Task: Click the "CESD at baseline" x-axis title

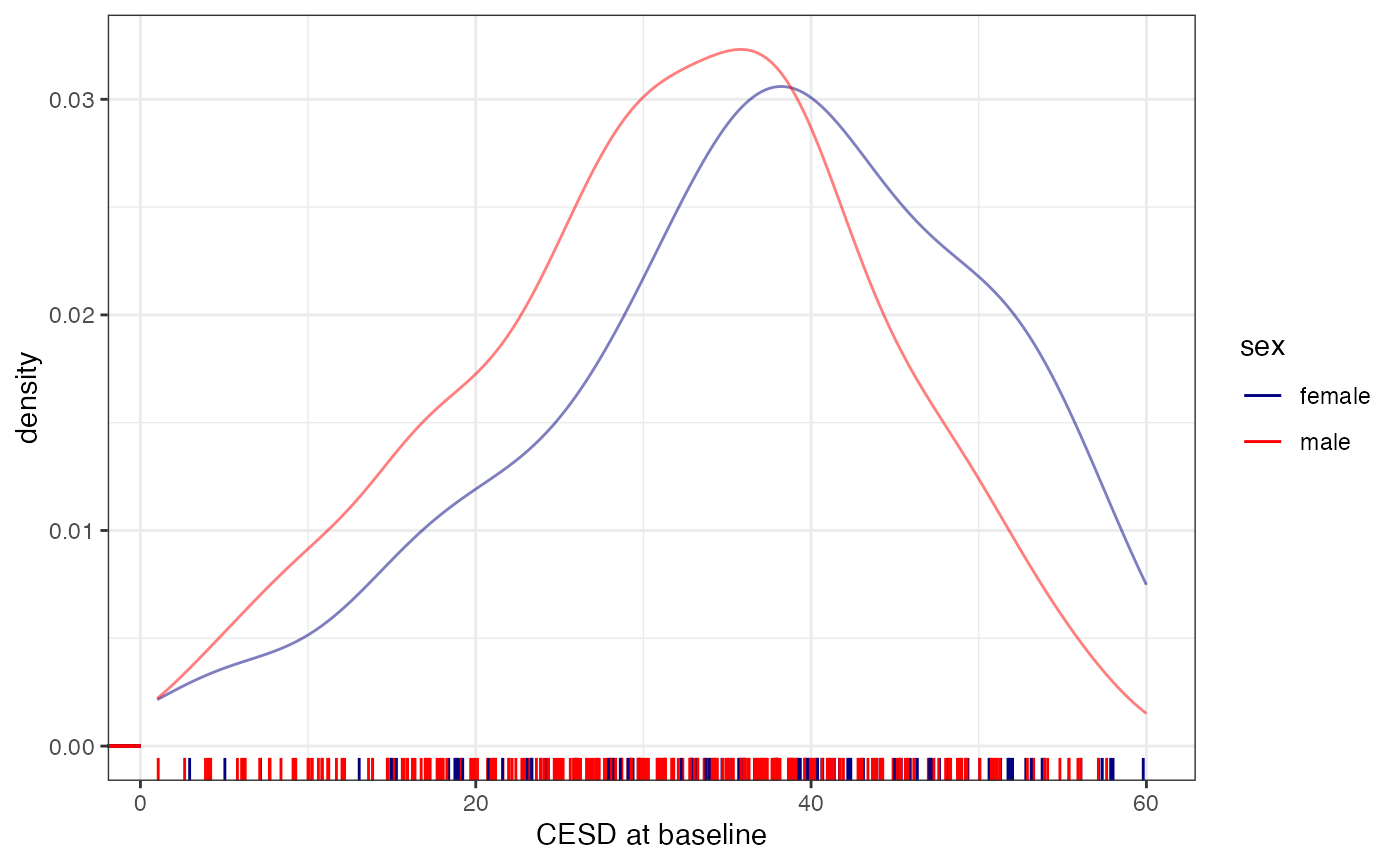Action: click(651, 835)
